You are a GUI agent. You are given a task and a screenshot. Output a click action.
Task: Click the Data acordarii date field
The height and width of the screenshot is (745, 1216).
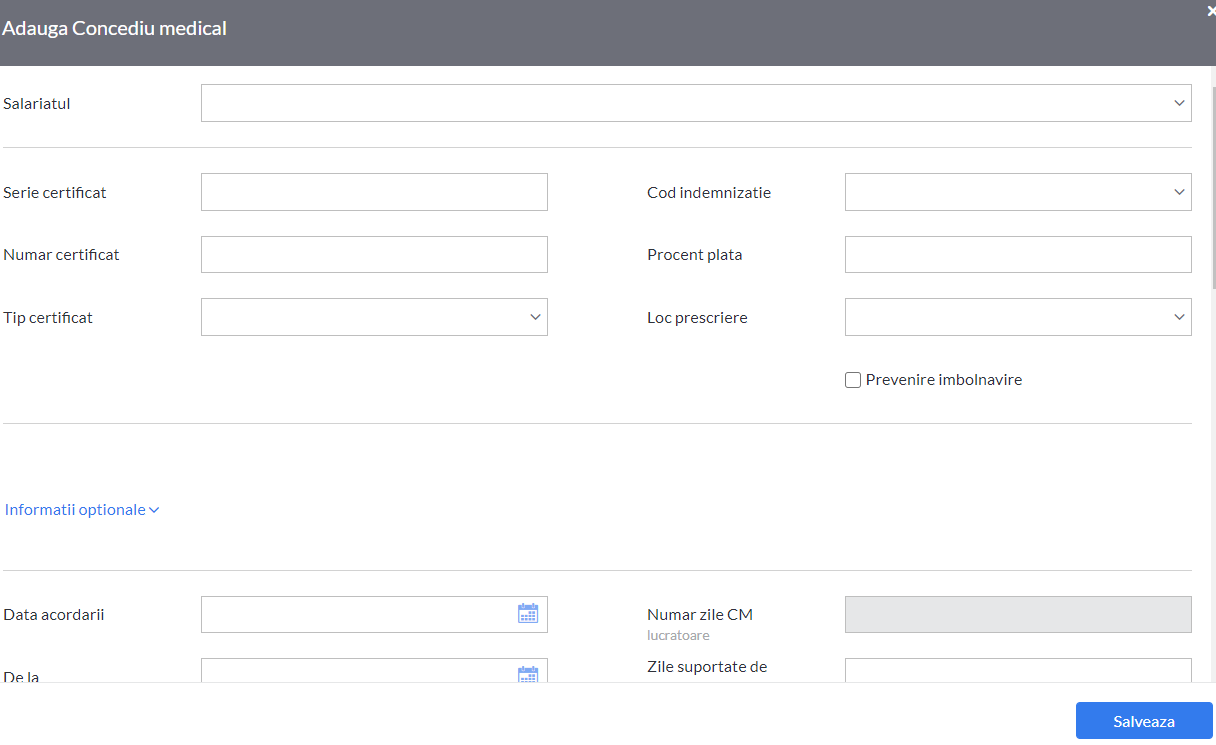pos(374,614)
